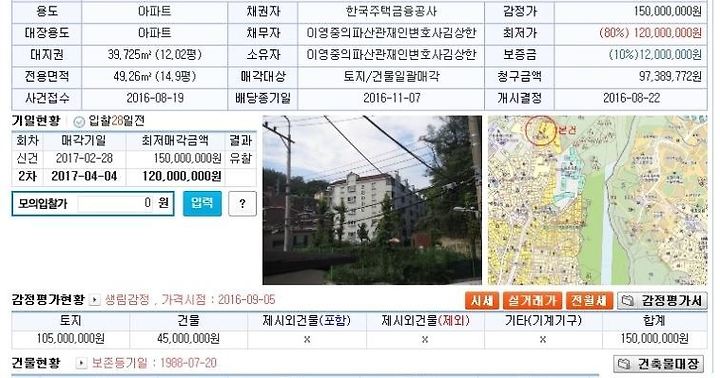Image resolution: width=720 pixels, height=378 pixels.
Task: Select the 2017-04-04 auction date cell
Action: [84, 176]
